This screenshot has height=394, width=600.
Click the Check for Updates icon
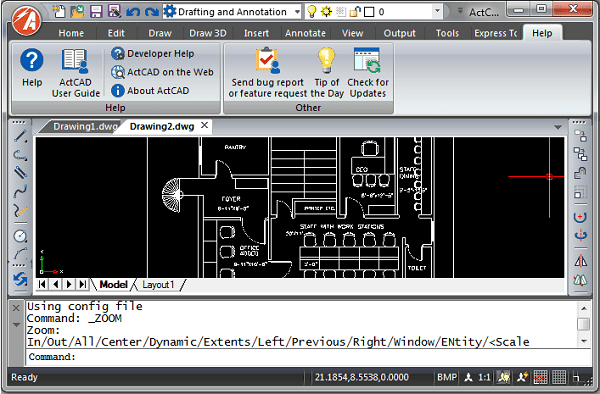pos(367,60)
